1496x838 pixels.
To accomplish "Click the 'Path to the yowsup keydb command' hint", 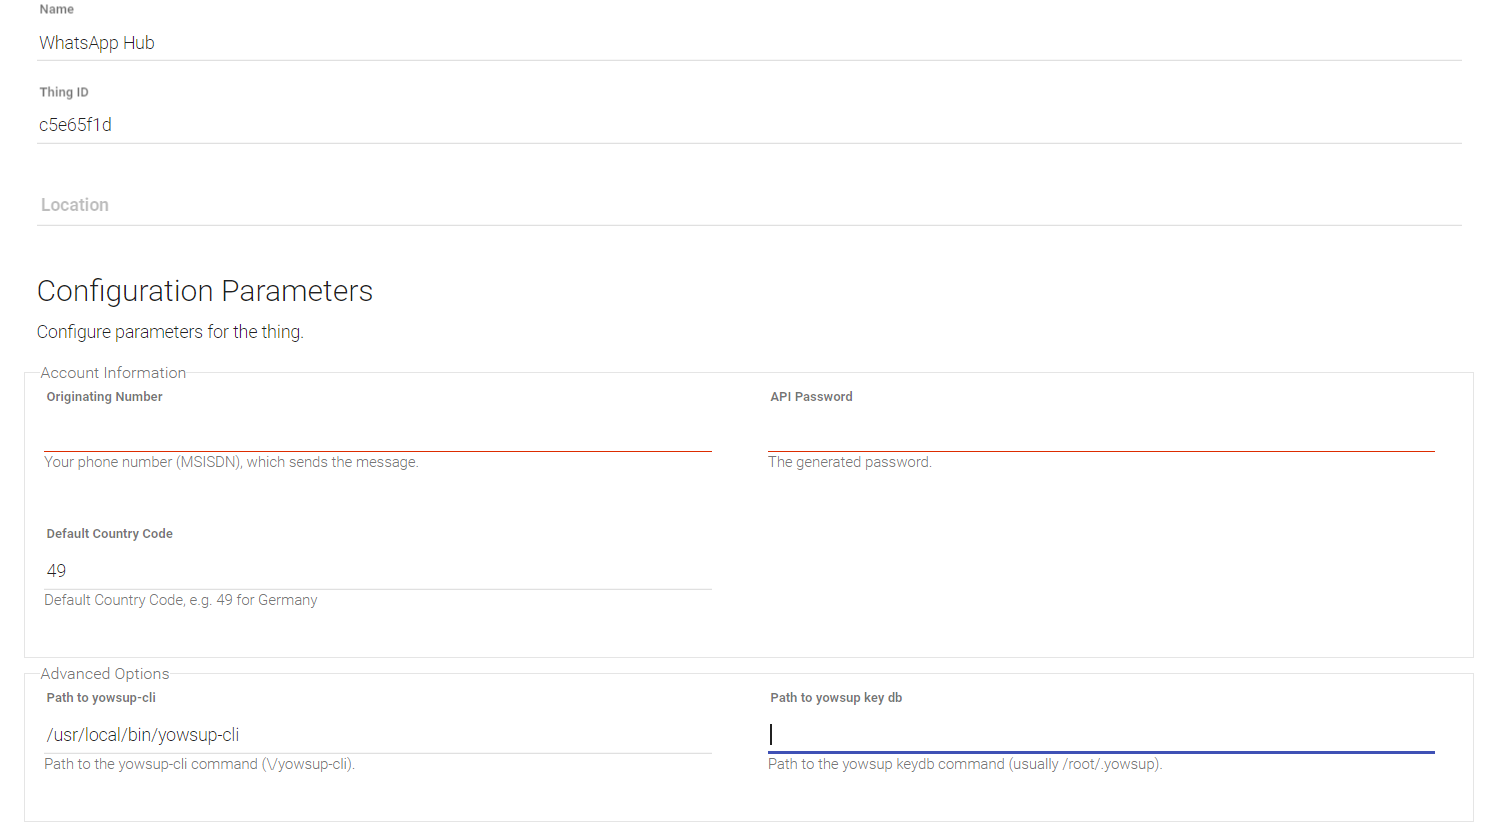I will [965, 764].
